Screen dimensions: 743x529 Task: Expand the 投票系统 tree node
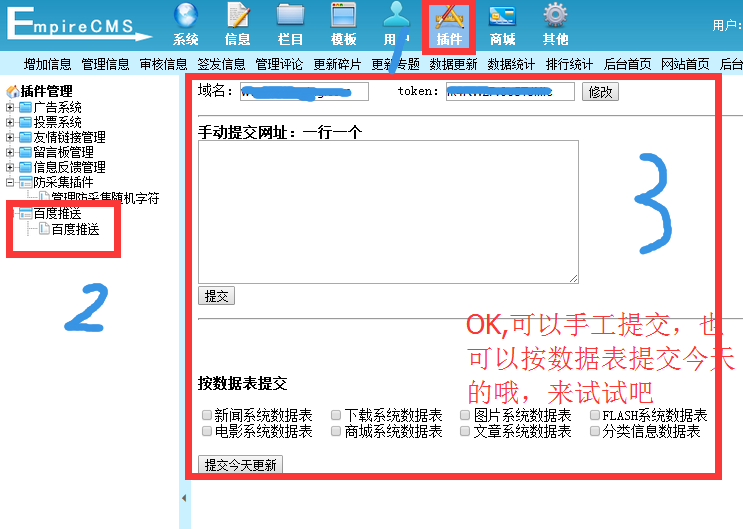point(9,122)
